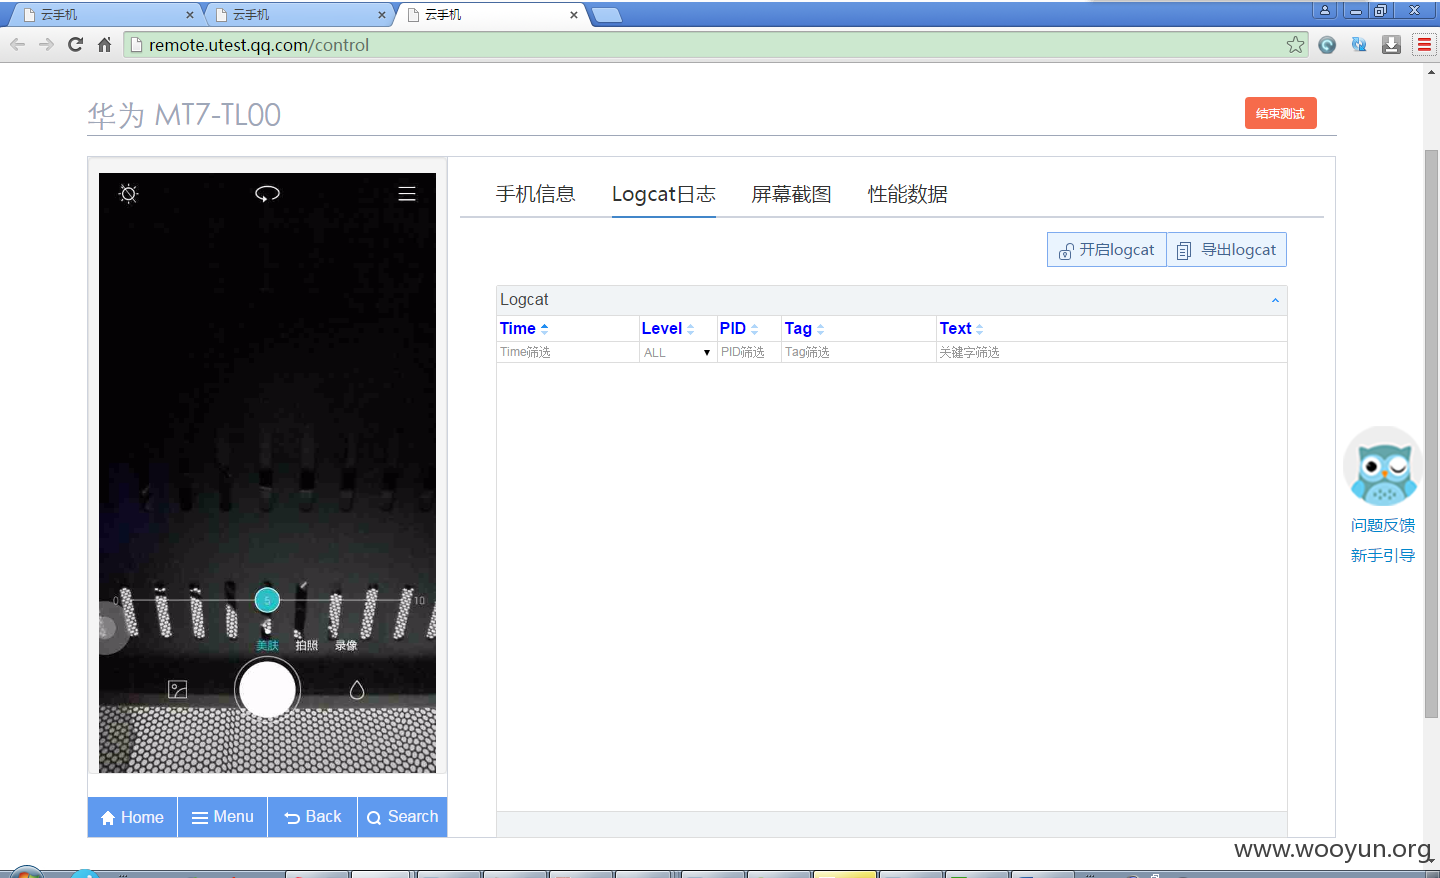Click the download extension icon

click(x=1391, y=44)
